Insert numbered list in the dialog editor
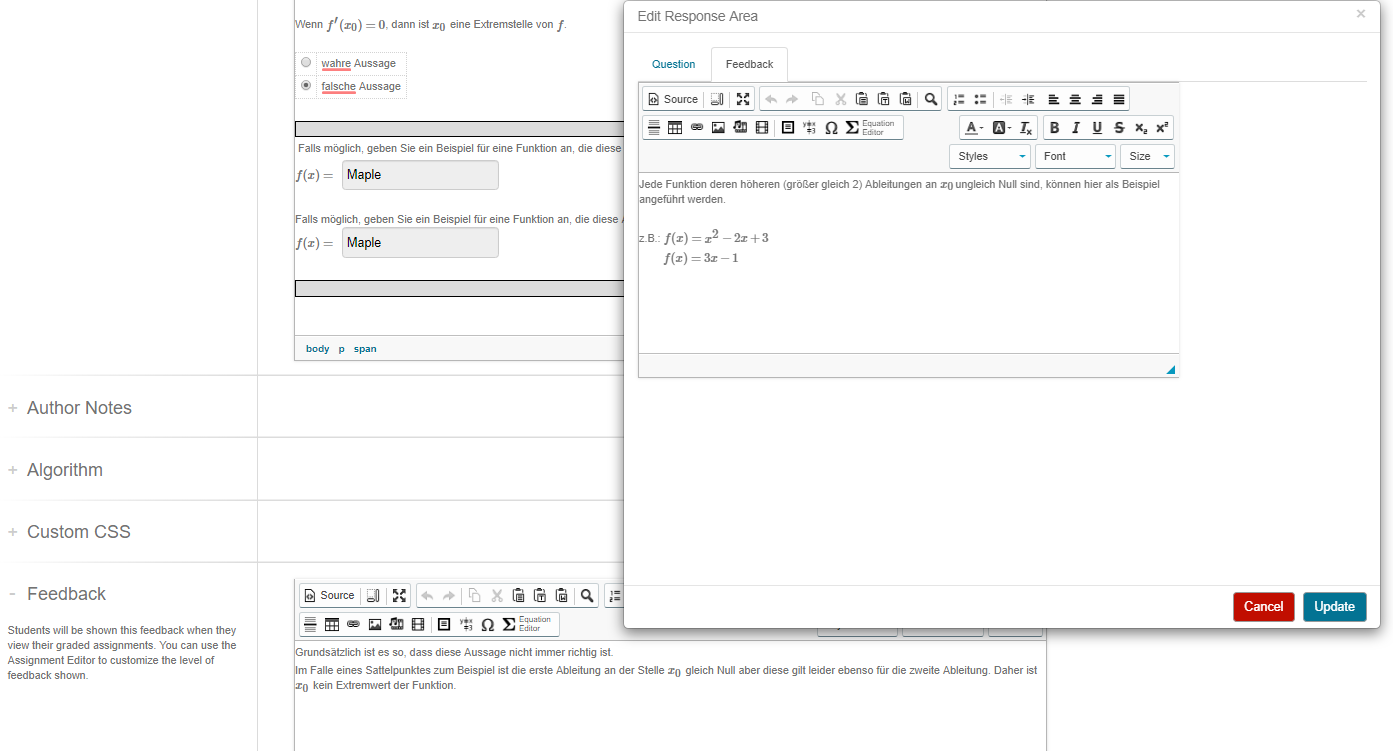Image resolution: width=1393 pixels, height=751 pixels. (x=959, y=99)
